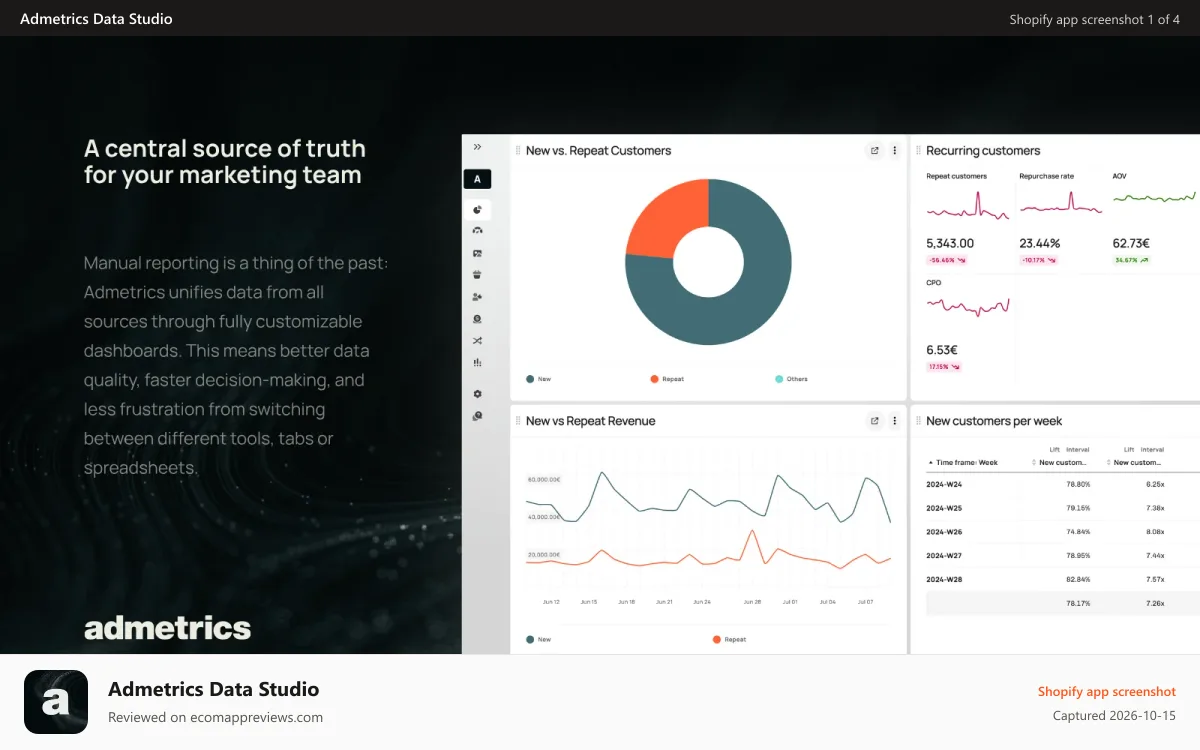Open the add-user customers sidebar icon
Viewport: 1200px width, 750px height.
coord(477,297)
